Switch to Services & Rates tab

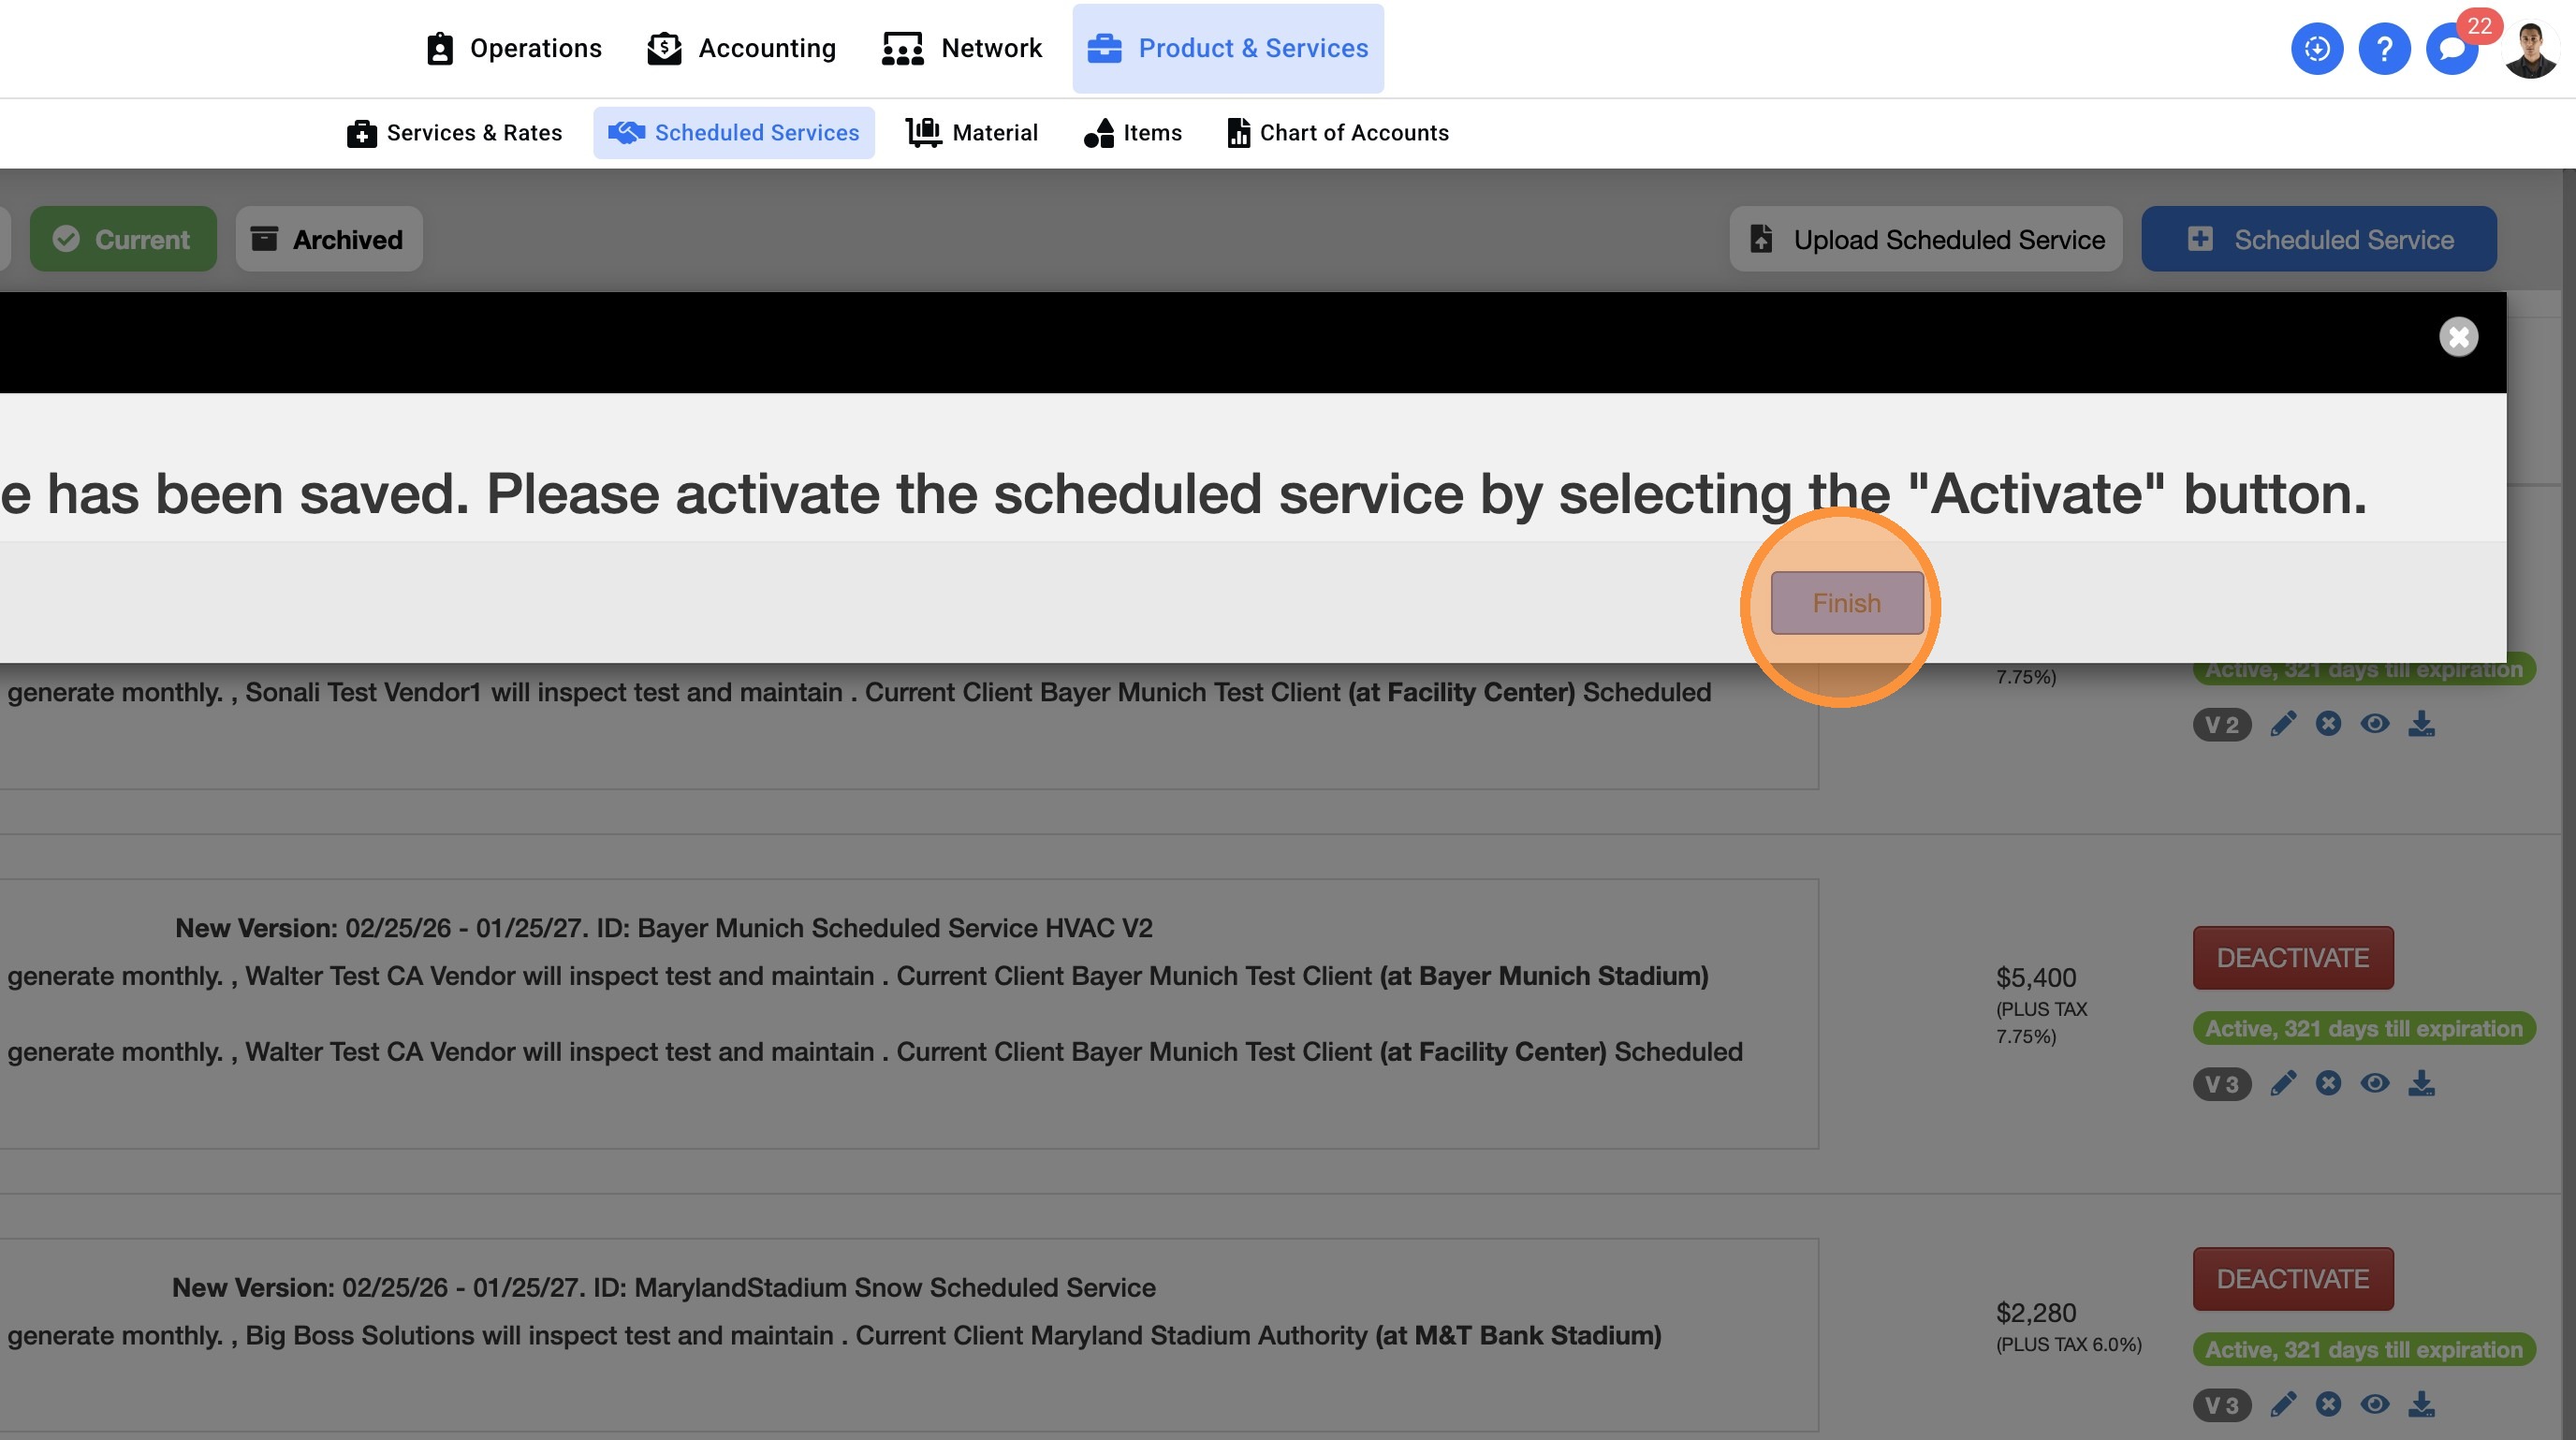click(x=454, y=133)
